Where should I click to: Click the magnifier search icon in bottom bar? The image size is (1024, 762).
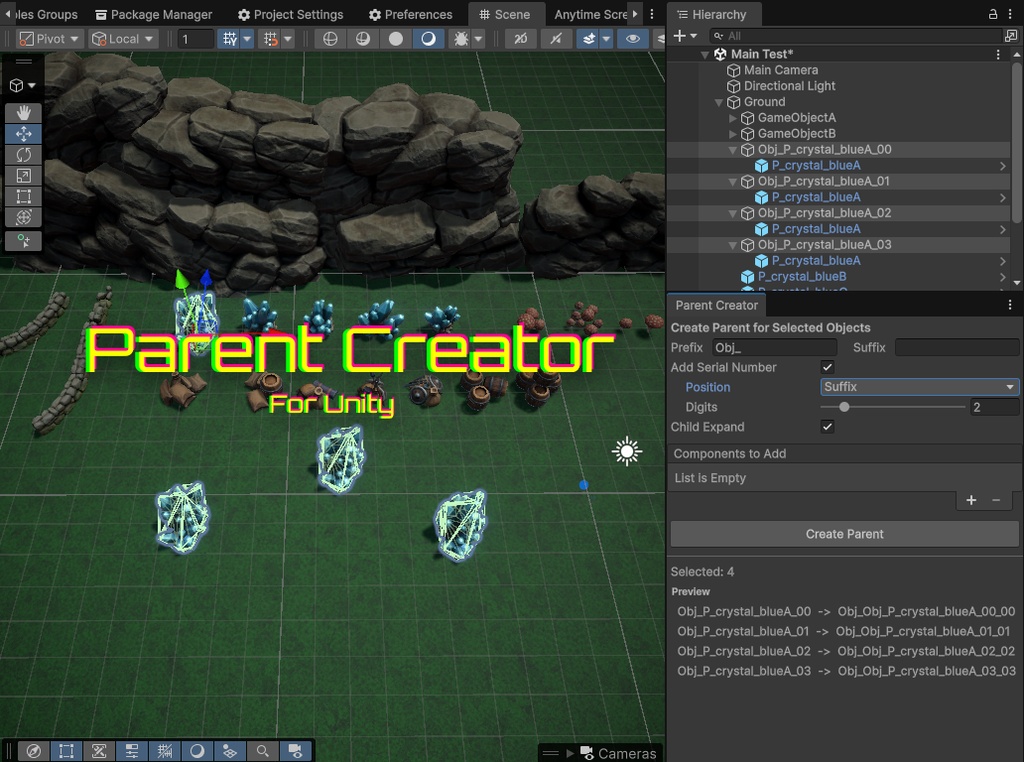click(263, 751)
